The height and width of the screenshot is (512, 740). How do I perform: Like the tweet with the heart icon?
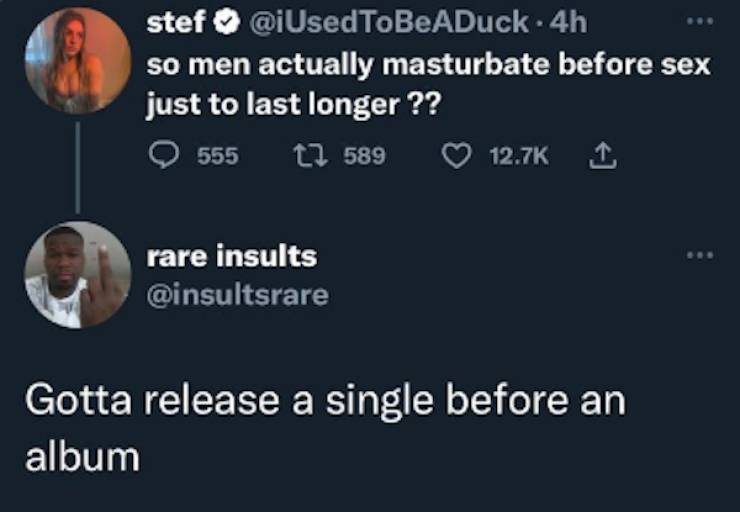click(x=456, y=156)
